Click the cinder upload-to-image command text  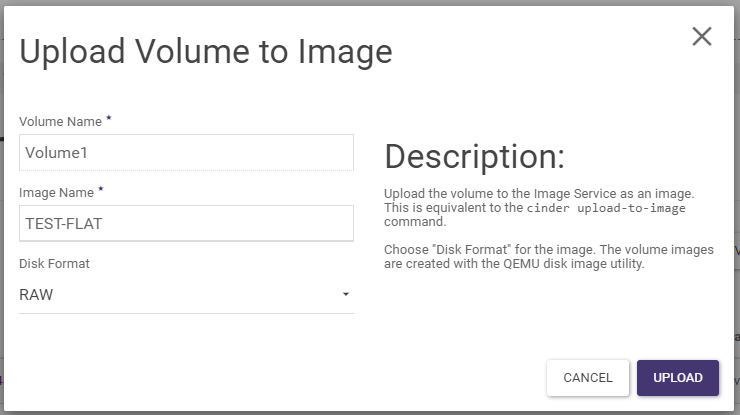click(x=606, y=208)
